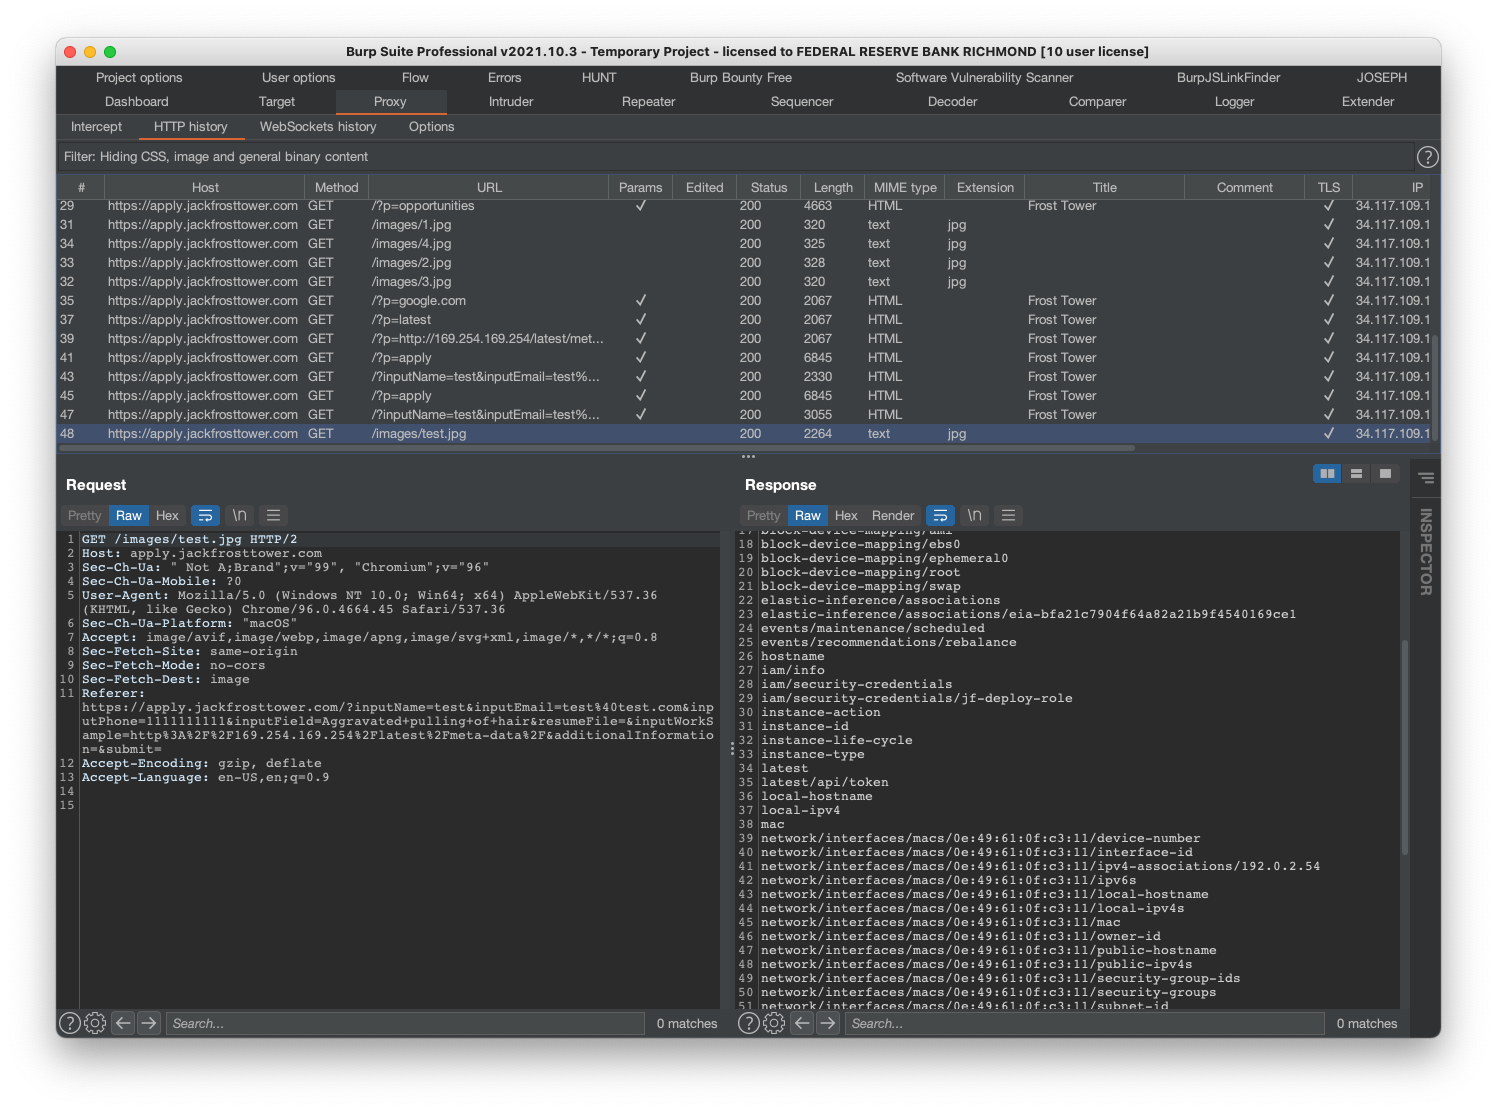This screenshot has height=1112, width=1497.
Task: Toggle show non-printable characters in Response panel
Action: point(974,516)
